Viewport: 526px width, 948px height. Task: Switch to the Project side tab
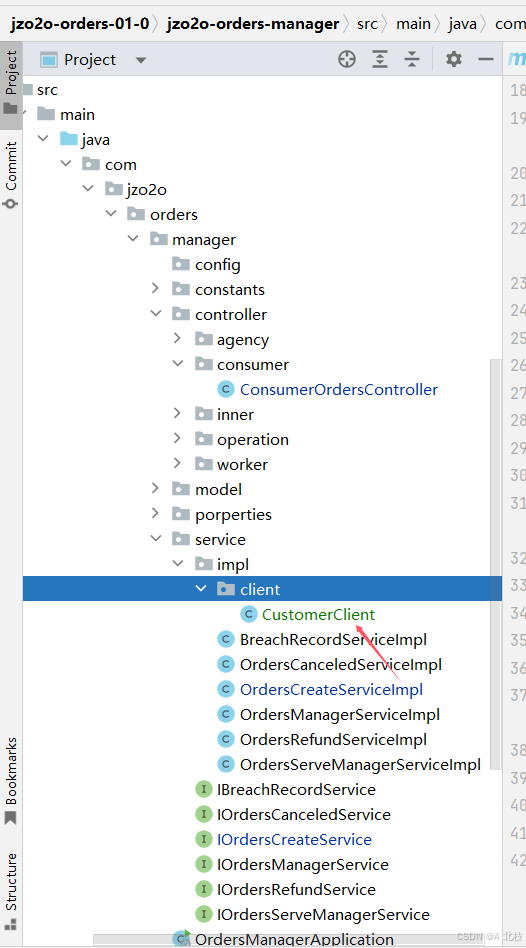coord(11,83)
